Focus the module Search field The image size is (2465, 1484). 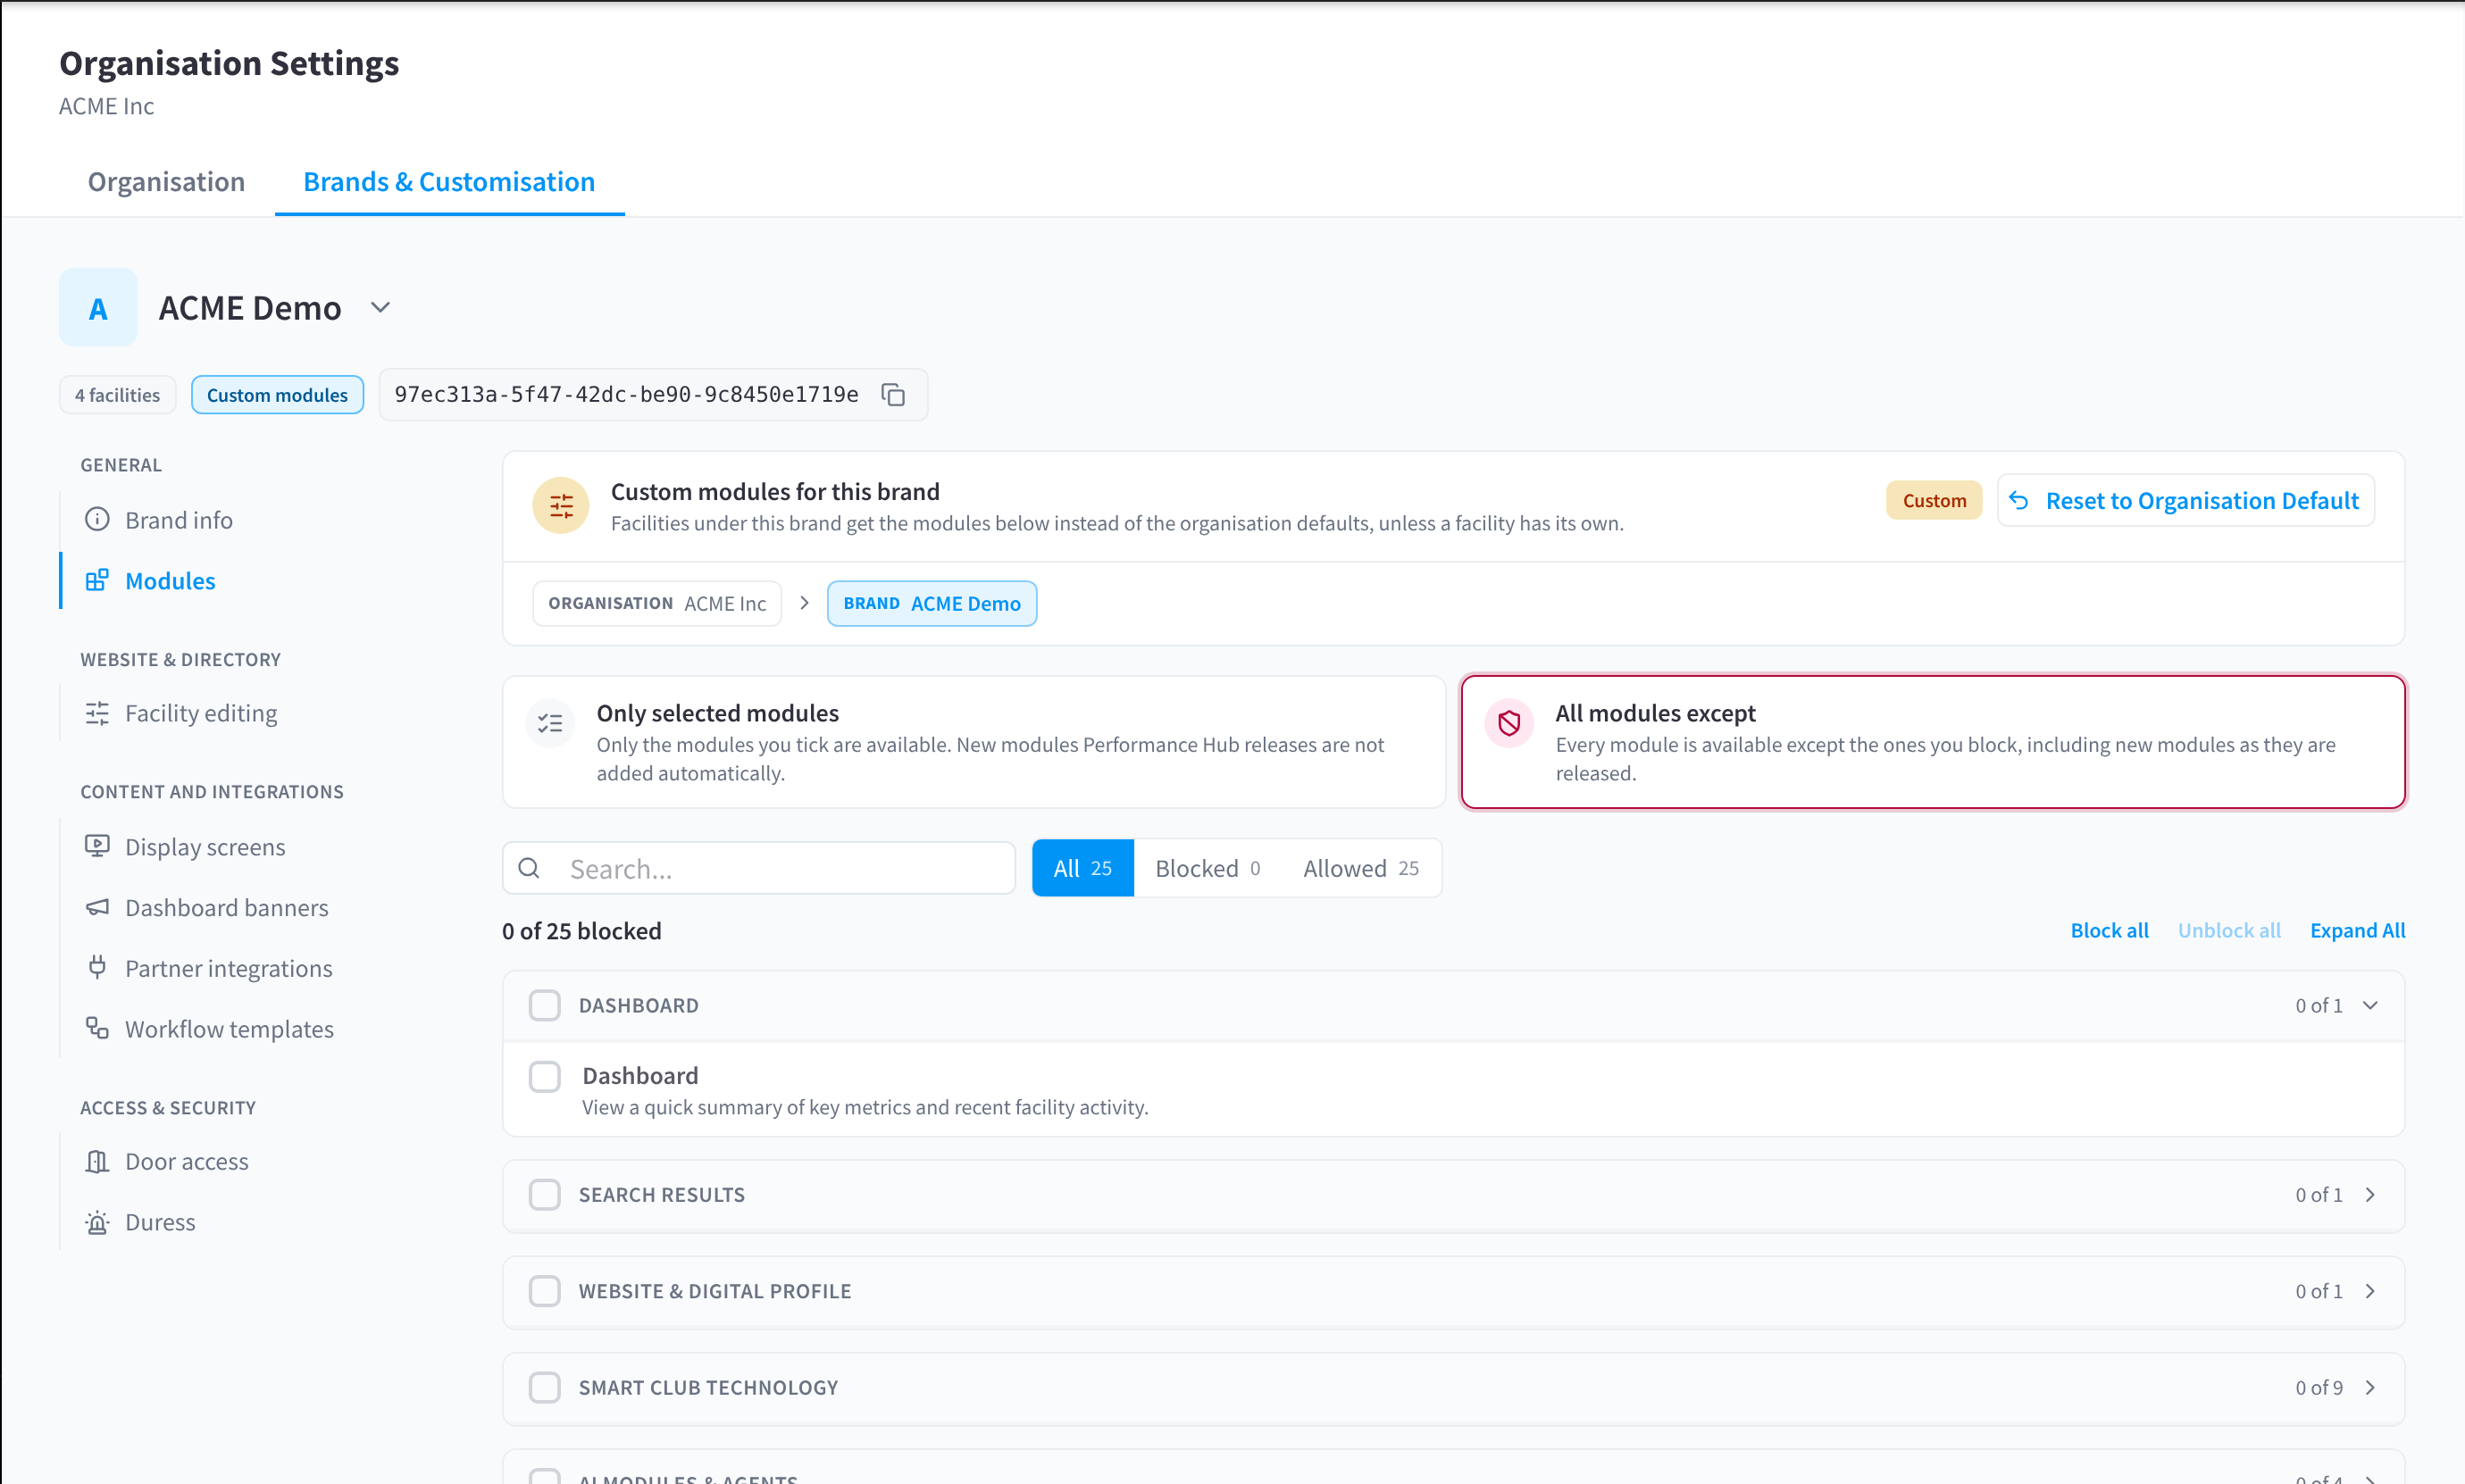[759, 868]
